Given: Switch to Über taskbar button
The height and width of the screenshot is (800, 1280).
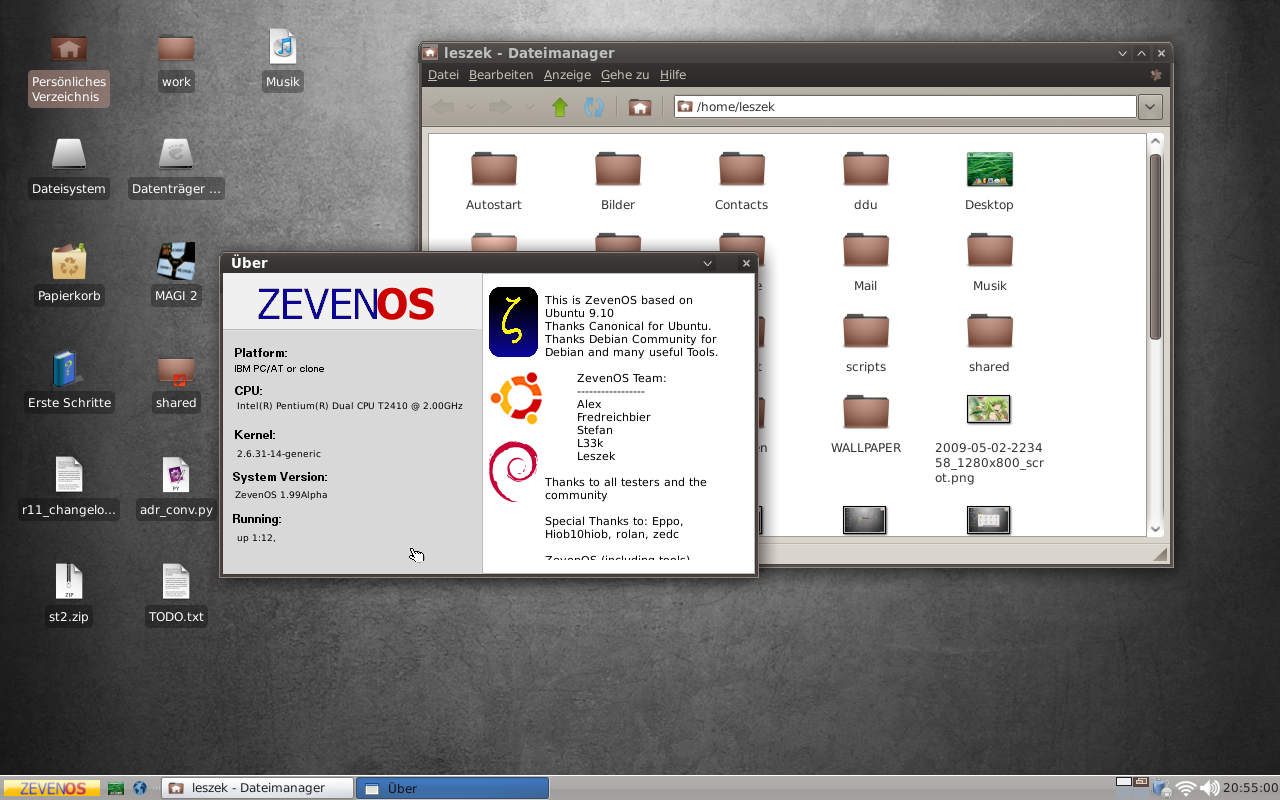Looking at the screenshot, I should (x=452, y=788).
